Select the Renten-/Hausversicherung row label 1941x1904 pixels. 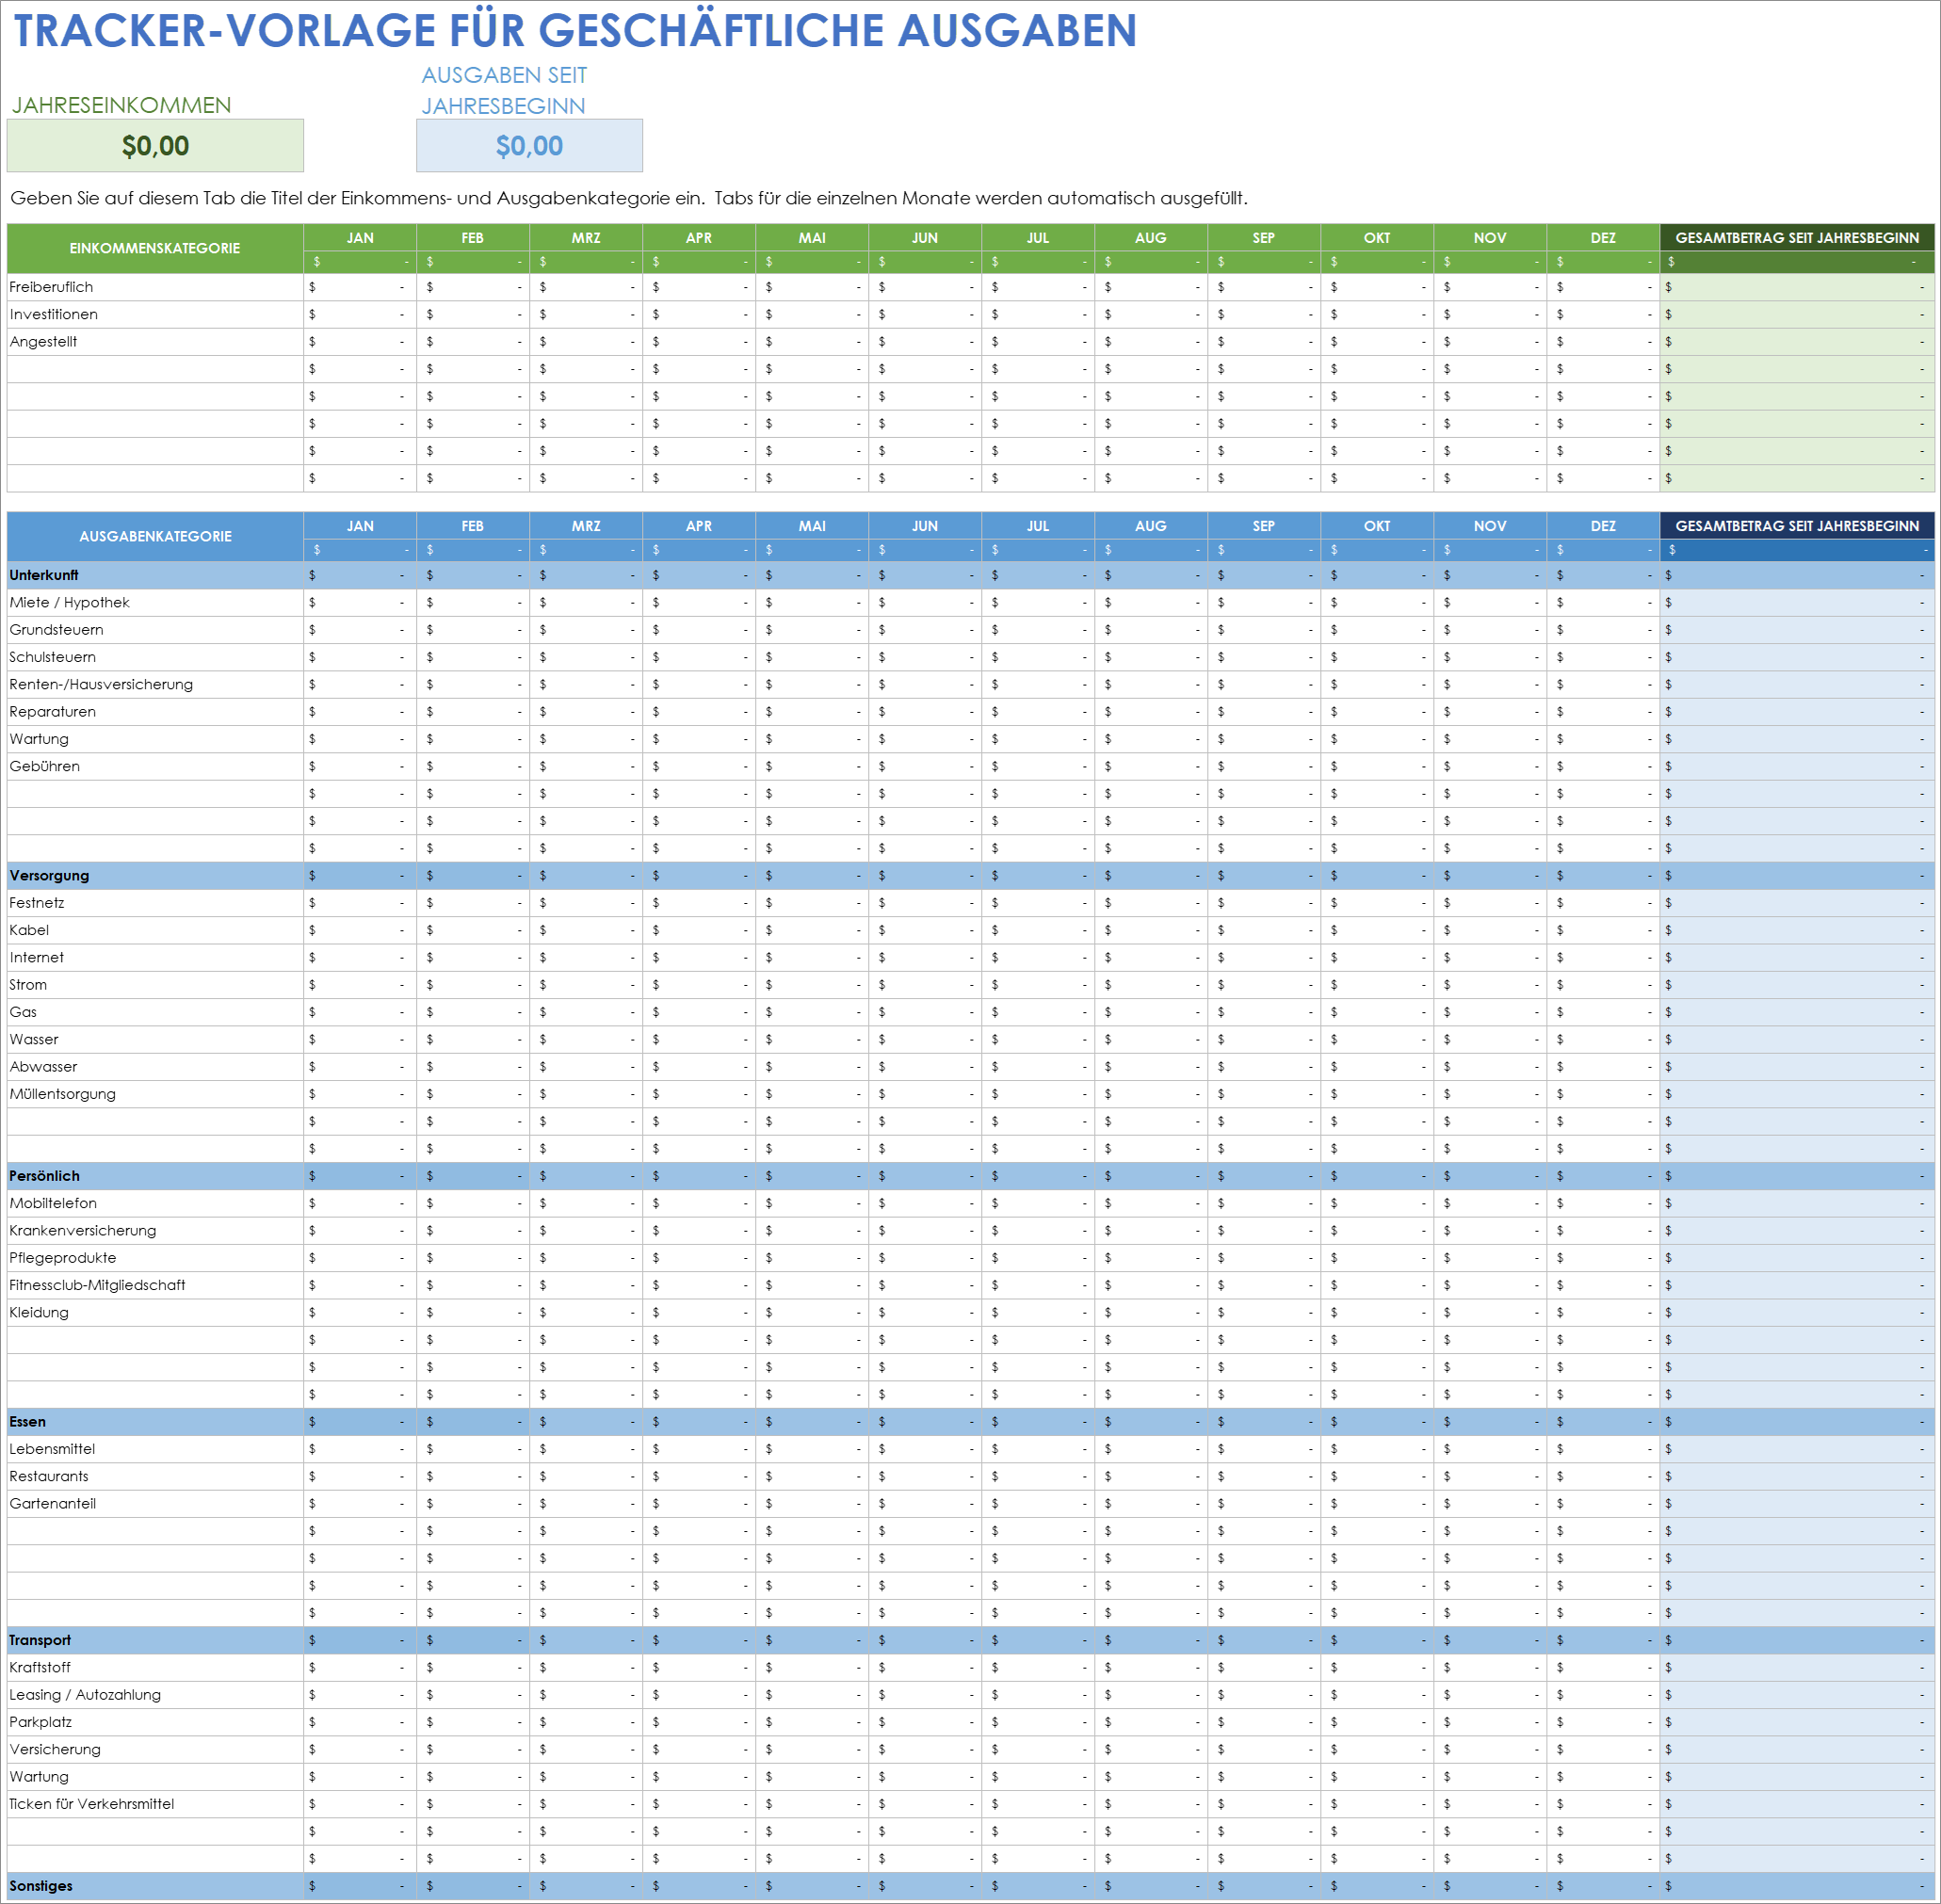[155, 685]
